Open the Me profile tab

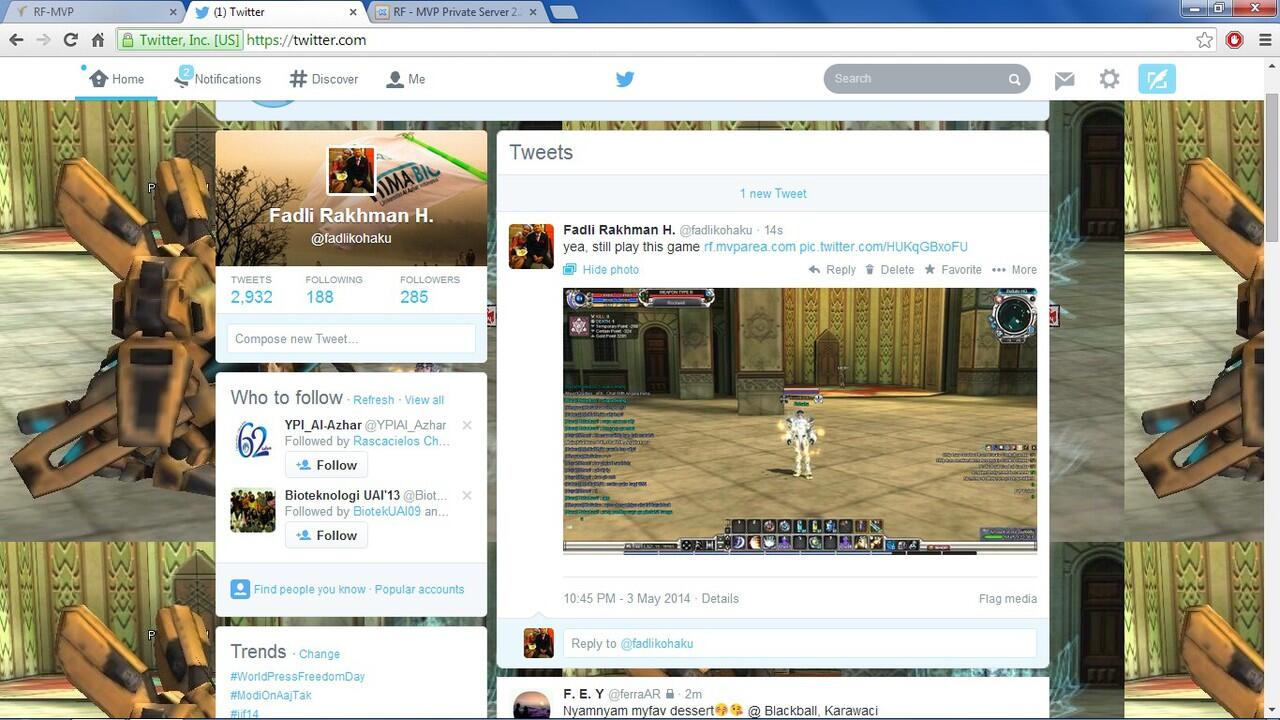click(x=406, y=79)
